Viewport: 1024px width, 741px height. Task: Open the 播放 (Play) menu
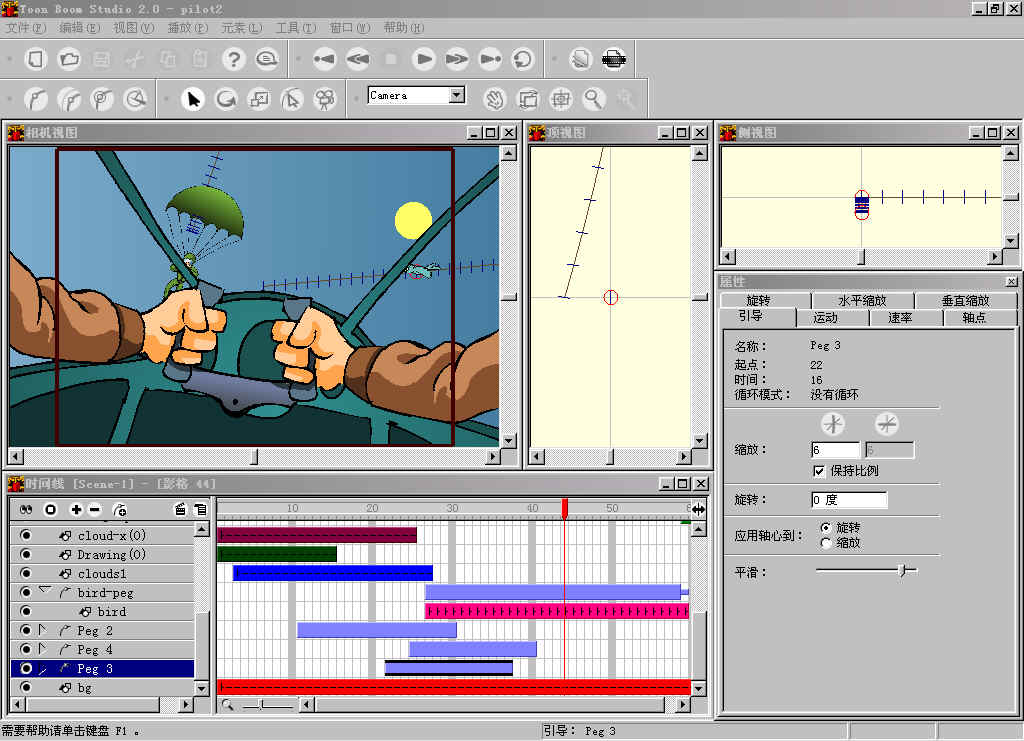[x=187, y=27]
